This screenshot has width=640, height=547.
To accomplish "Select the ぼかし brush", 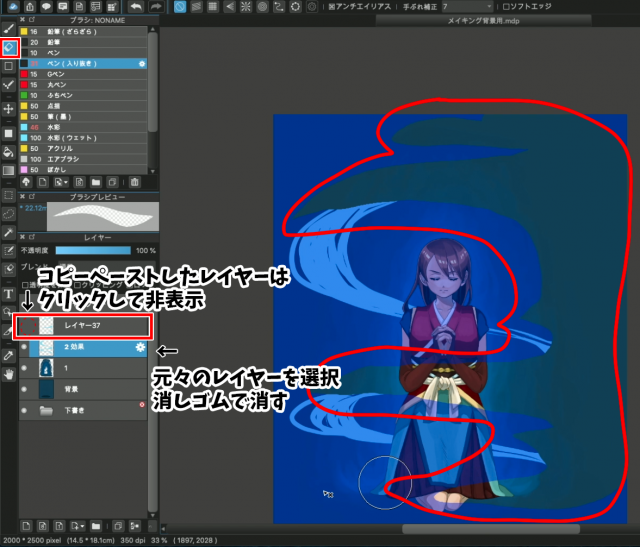I will tap(84, 169).
